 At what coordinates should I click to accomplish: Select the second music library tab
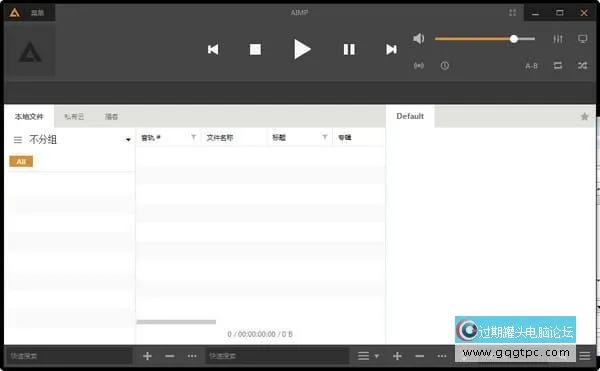74,117
